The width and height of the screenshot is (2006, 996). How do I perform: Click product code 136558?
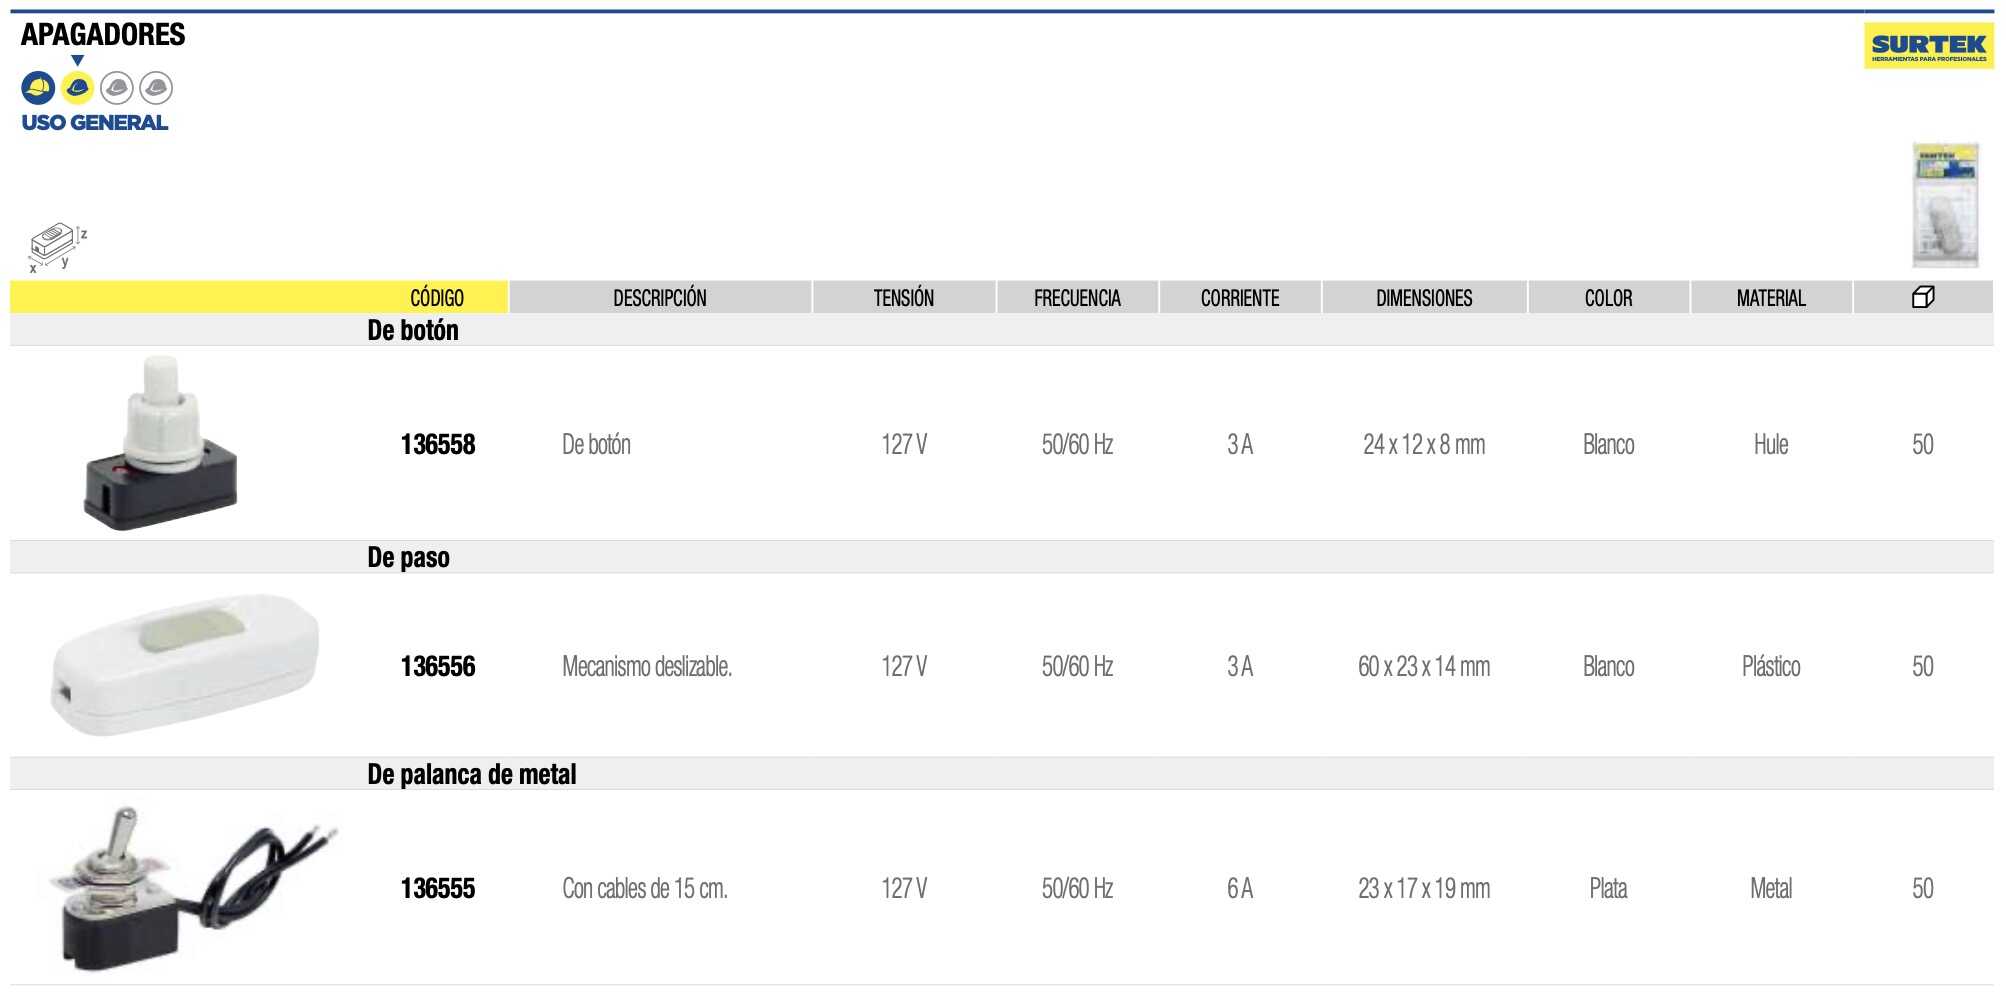pos(438,445)
